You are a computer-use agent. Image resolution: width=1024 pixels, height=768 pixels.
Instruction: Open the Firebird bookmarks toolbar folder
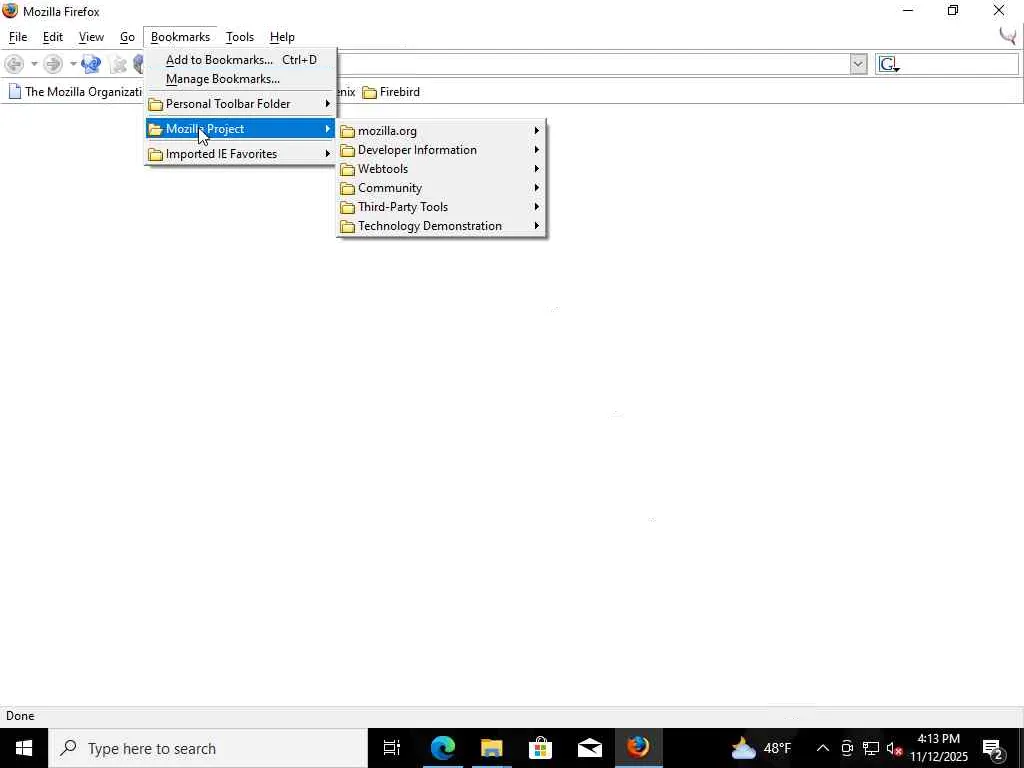tap(391, 92)
